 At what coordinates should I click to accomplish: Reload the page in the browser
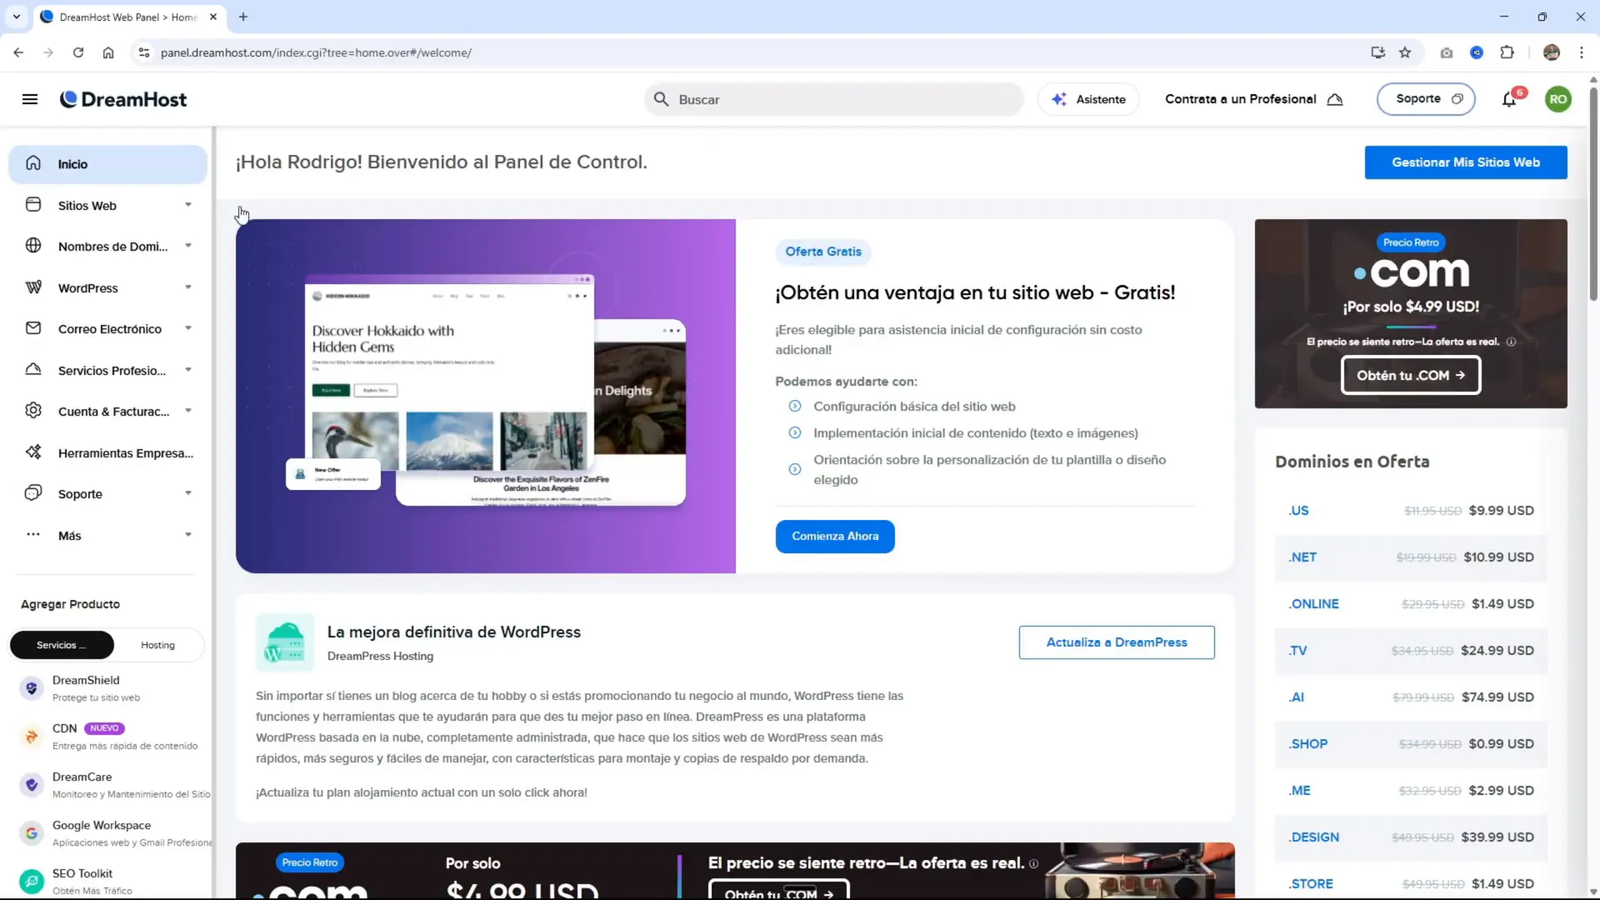(x=78, y=52)
